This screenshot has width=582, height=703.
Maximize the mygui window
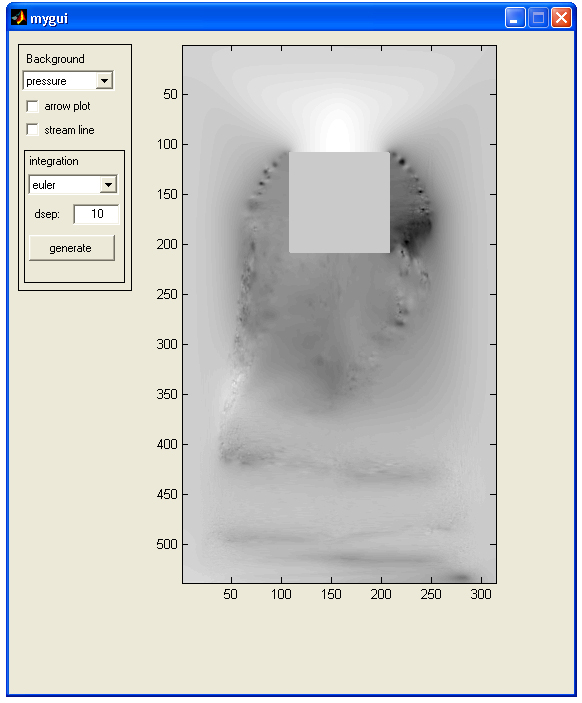click(x=539, y=18)
